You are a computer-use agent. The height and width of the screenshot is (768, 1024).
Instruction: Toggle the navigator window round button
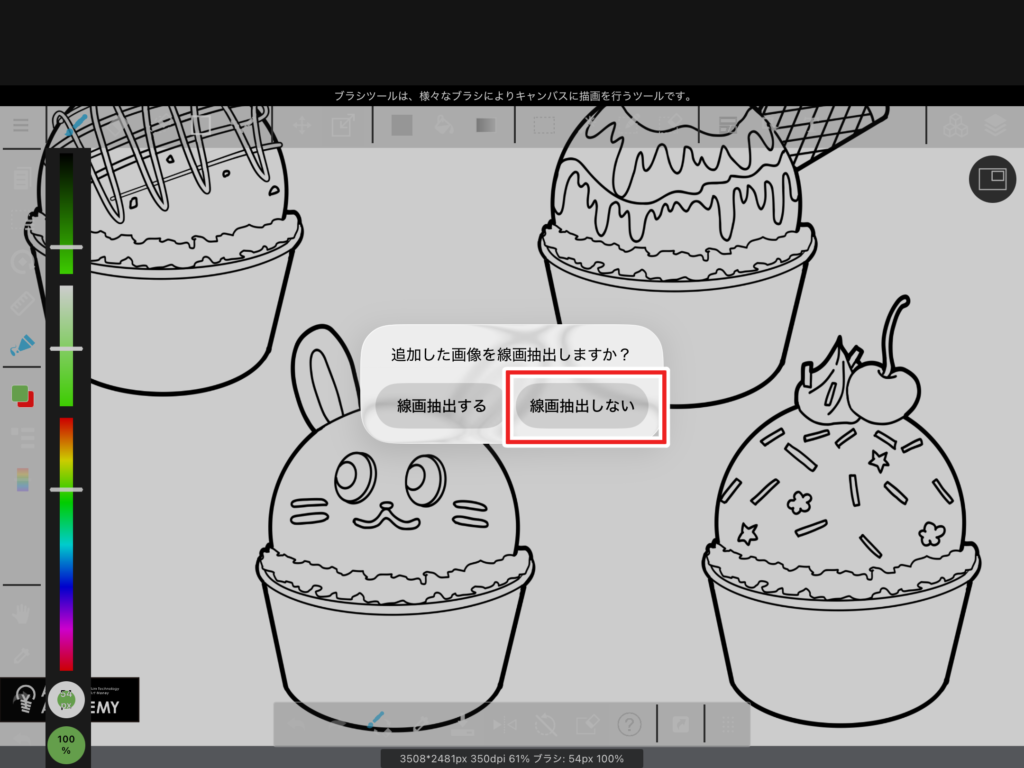click(x=992, y=179)
